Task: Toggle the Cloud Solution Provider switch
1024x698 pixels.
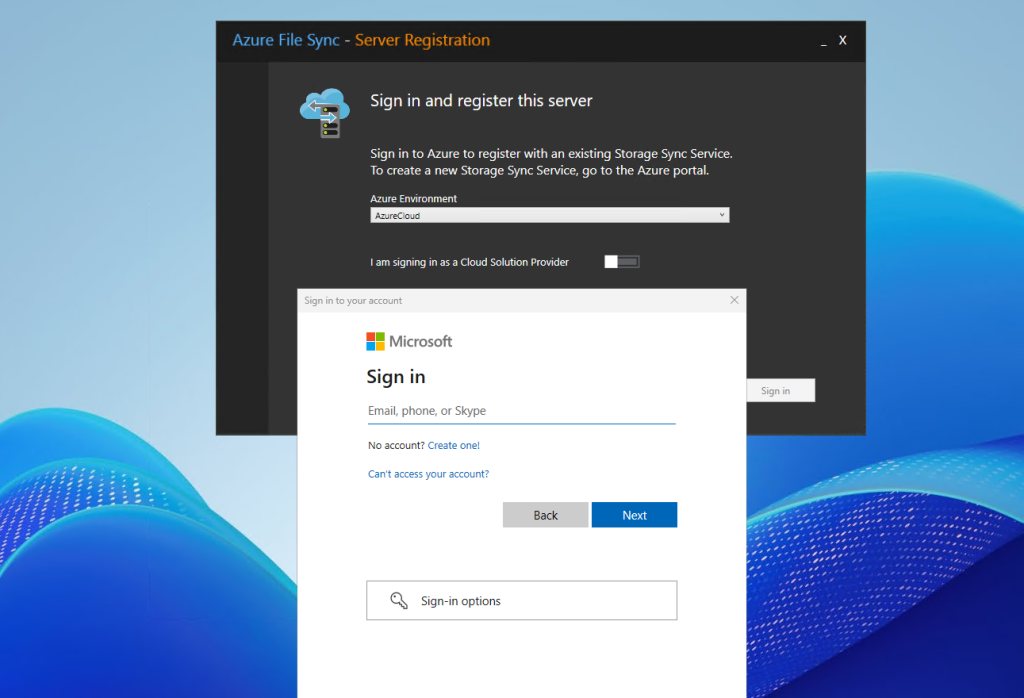Action: pos(622,262)
